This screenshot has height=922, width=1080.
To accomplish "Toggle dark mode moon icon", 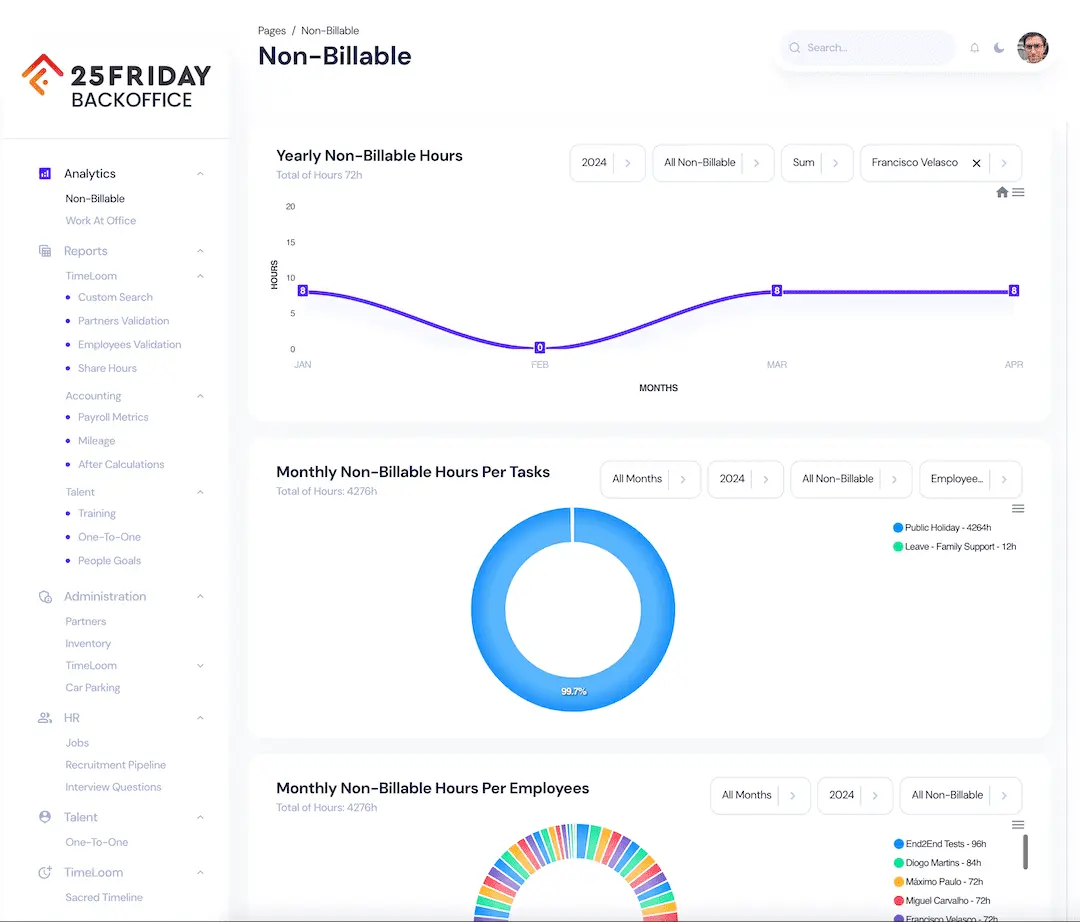I will (999, 48).
